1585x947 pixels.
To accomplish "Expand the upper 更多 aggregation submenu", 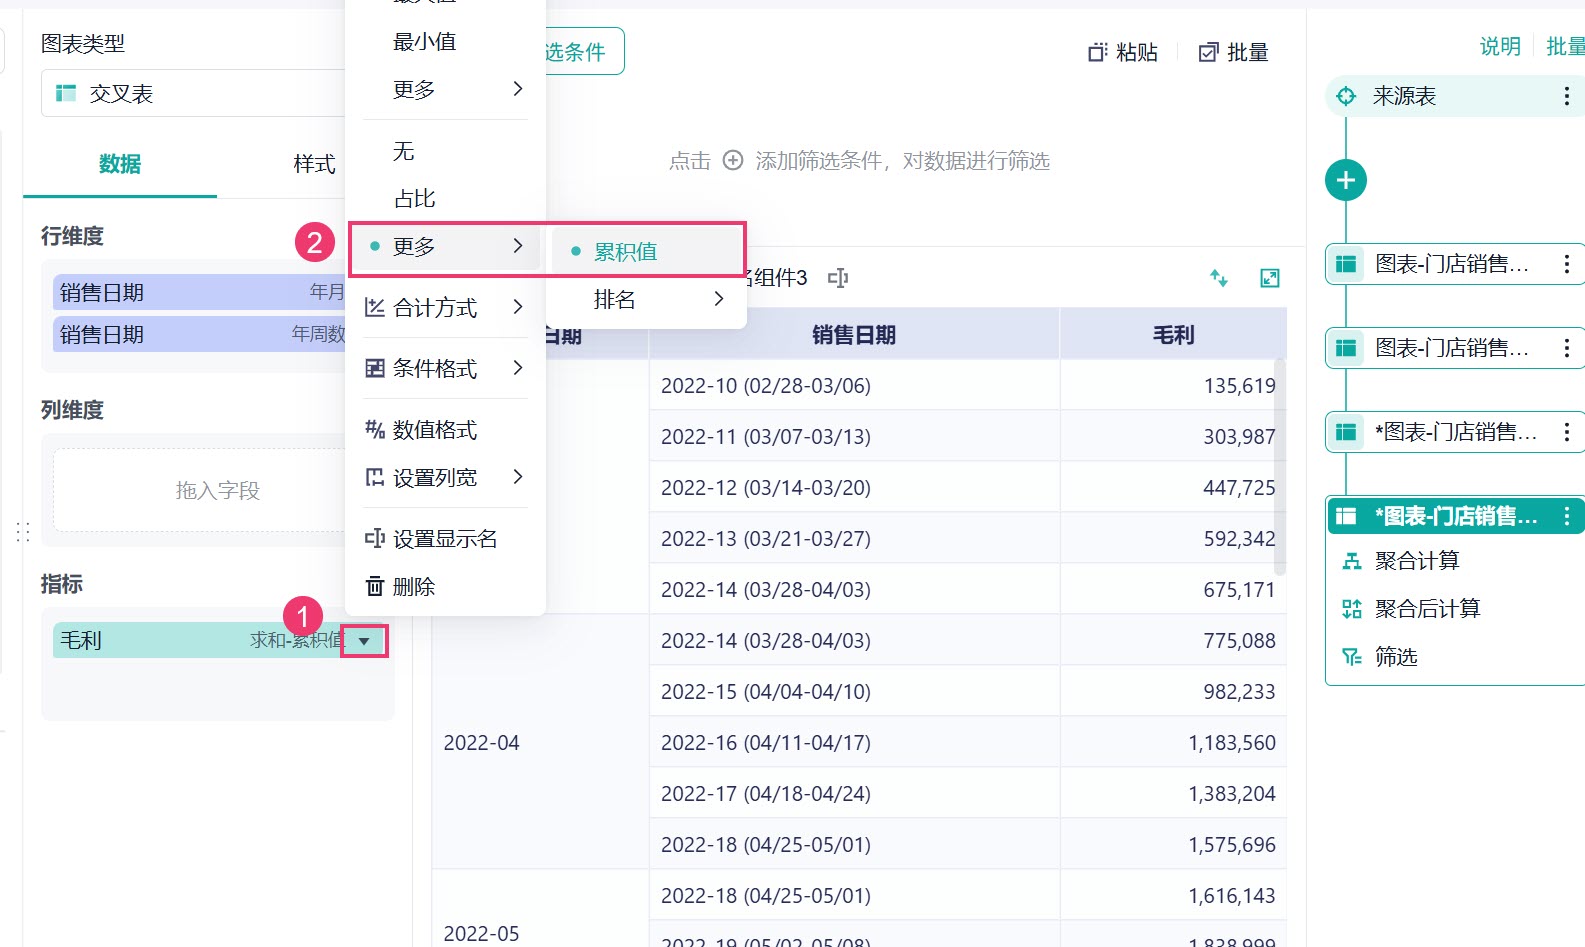I will click(x=445, y=90).
